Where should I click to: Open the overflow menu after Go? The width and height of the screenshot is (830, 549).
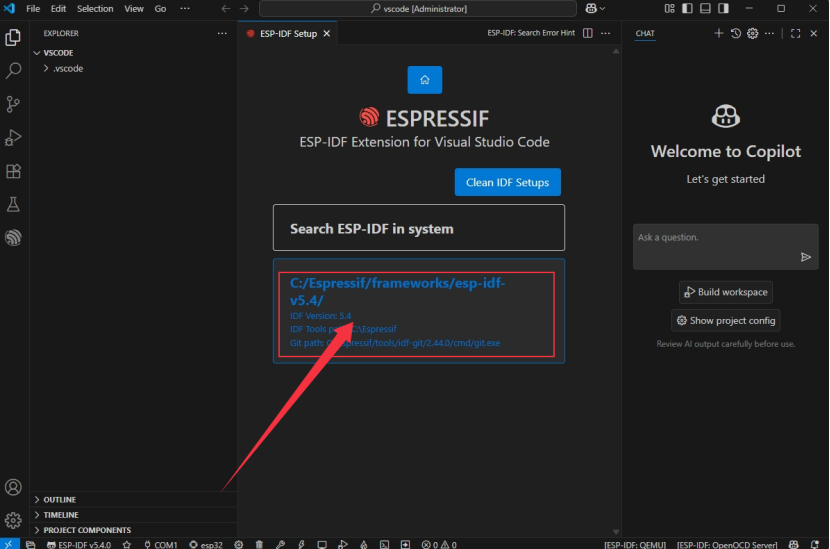pos(185,8)
